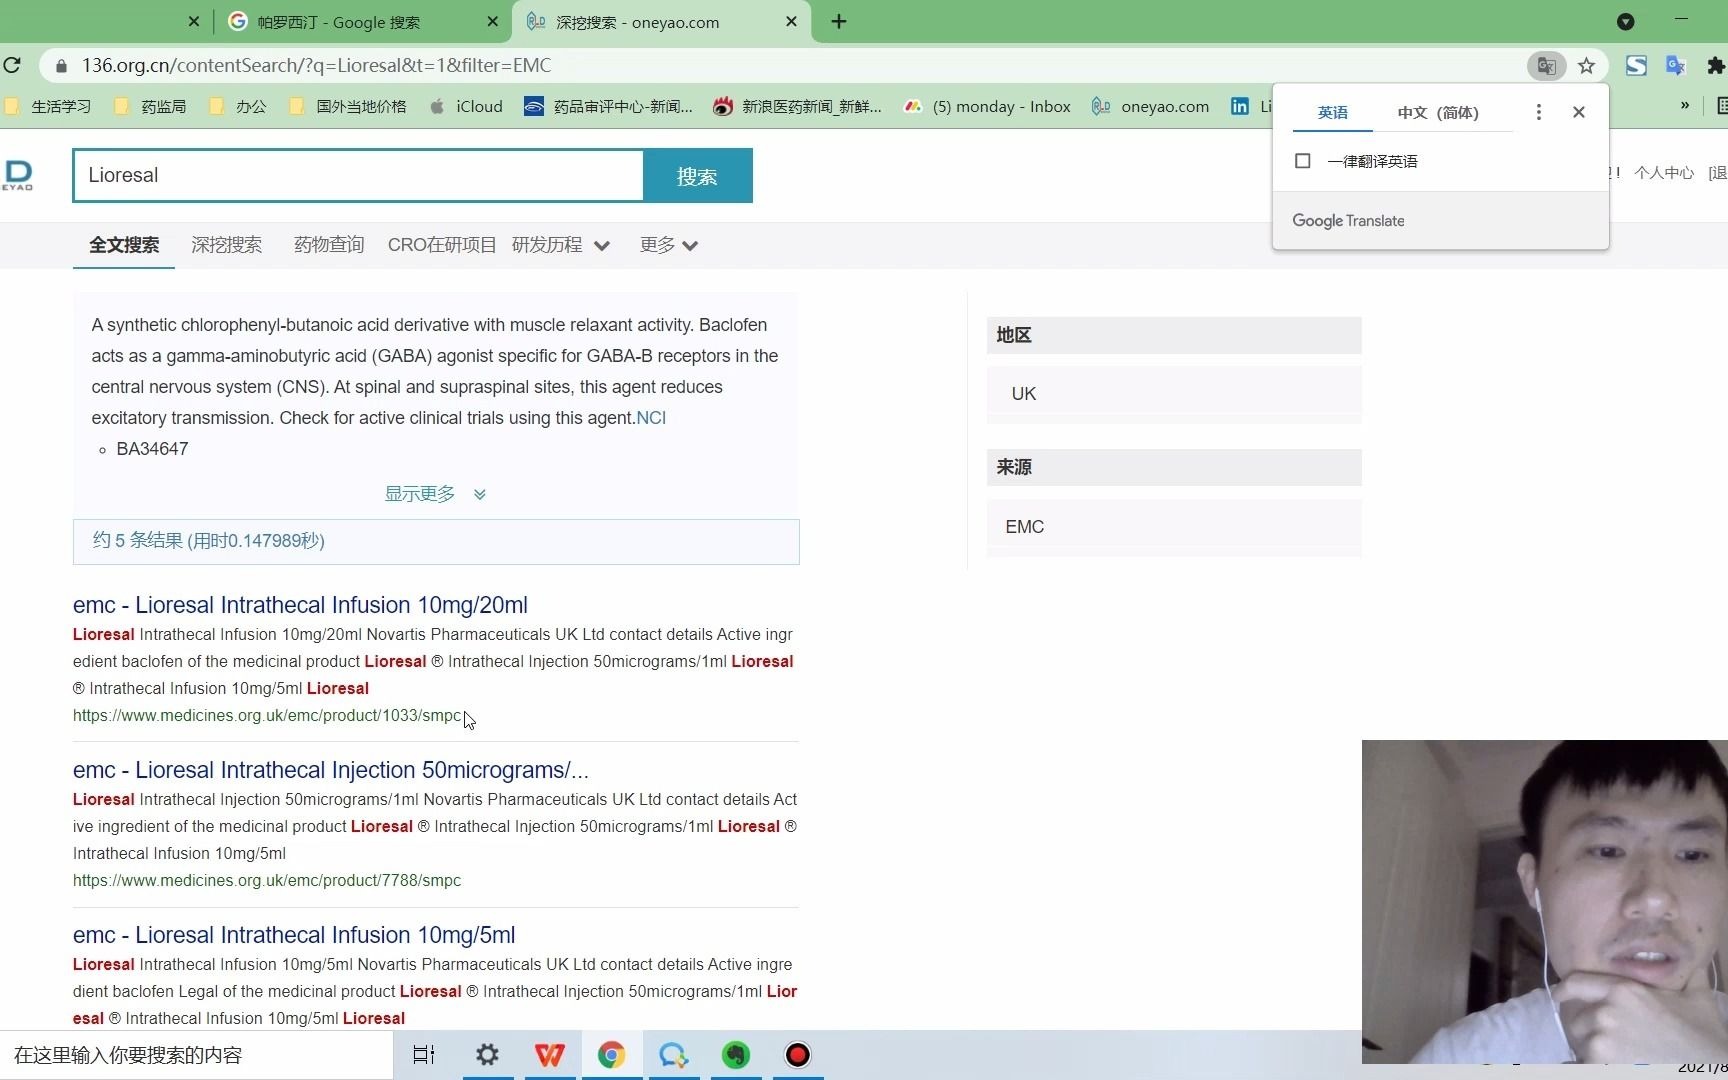This screenshot has height=1080, width=1728.
Task: Open result Lioresal Intrathecal Injection 50micrograms
Action: click(331, 770)
